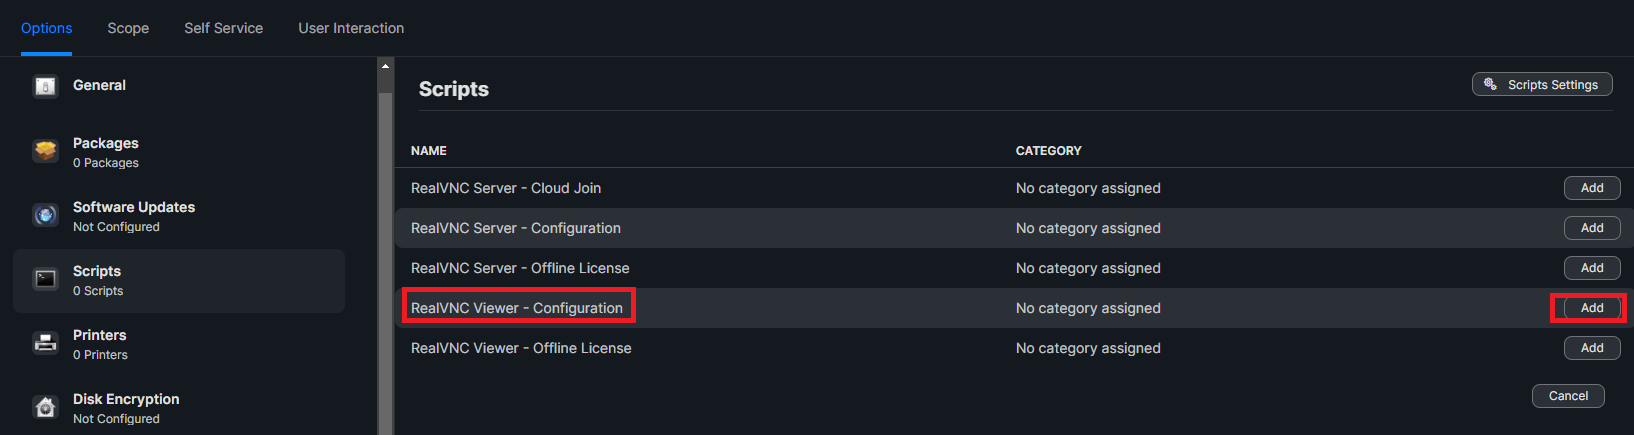Add the RealVNC Server - Offline License script
The width and height of the screenshot is (1634, 435).
1591,268
